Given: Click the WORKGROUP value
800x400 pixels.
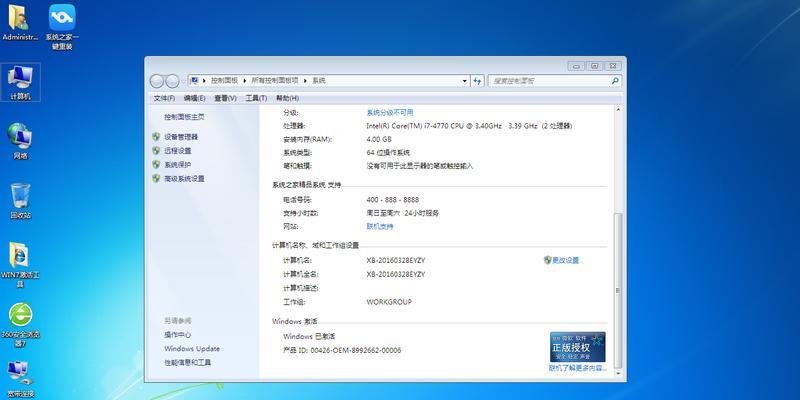Looking at the screenshot, I should pyautogui.click(x=389, y=302).
